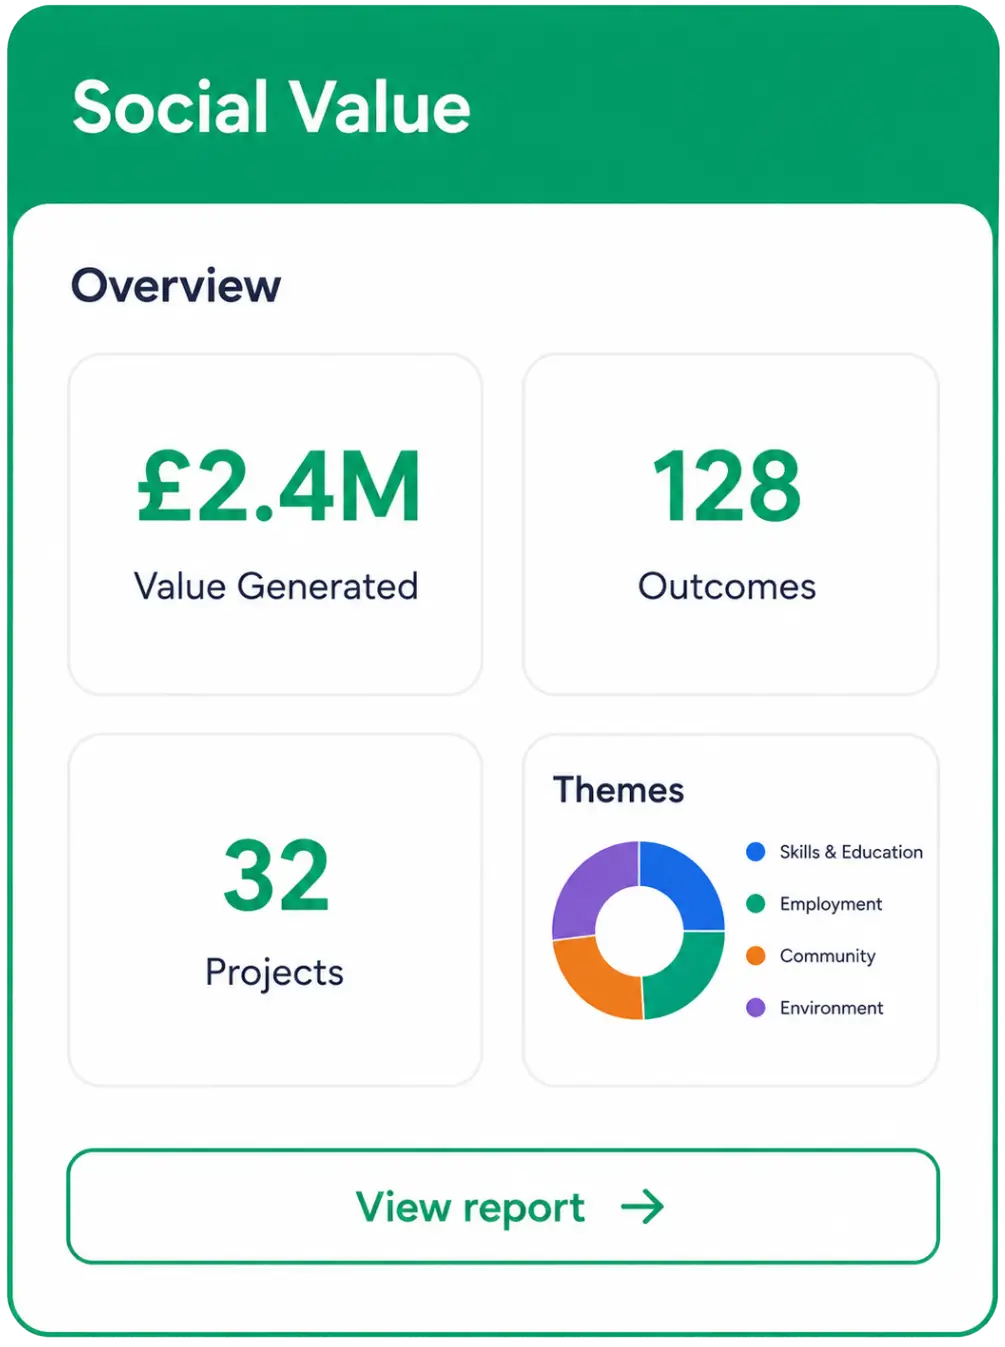Viewport: 1005px width, 1347px height.
Task: Click the arrow icon in View report
Action: click(x=642, y=1207)
